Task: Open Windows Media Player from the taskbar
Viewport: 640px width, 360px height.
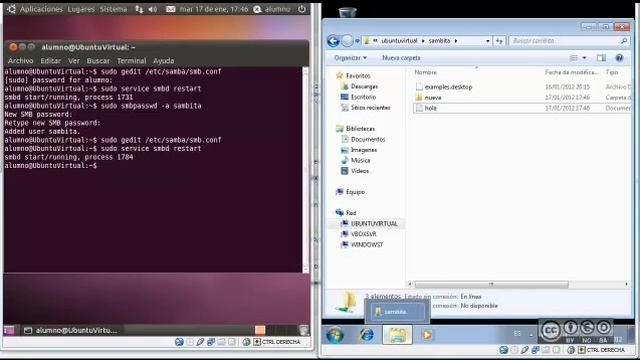Action: point(427,335)
